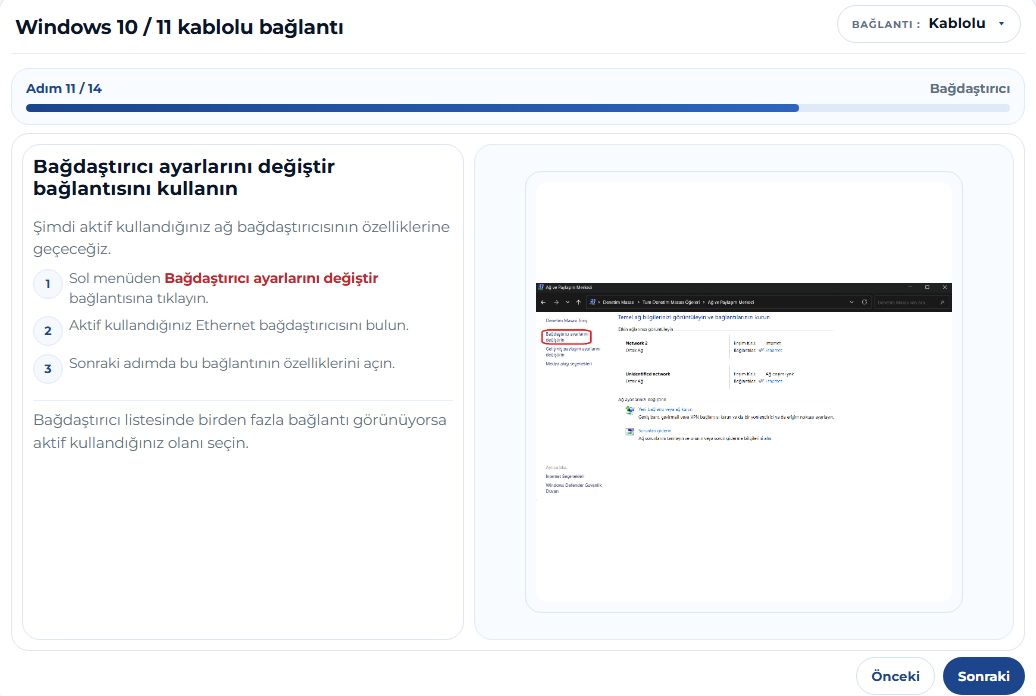The width and height of the screenshot is (1036, 696).
Task: Click the 'Bağdaştırıcı' step label
Action: pyautogui.click(x=969, y=89)
